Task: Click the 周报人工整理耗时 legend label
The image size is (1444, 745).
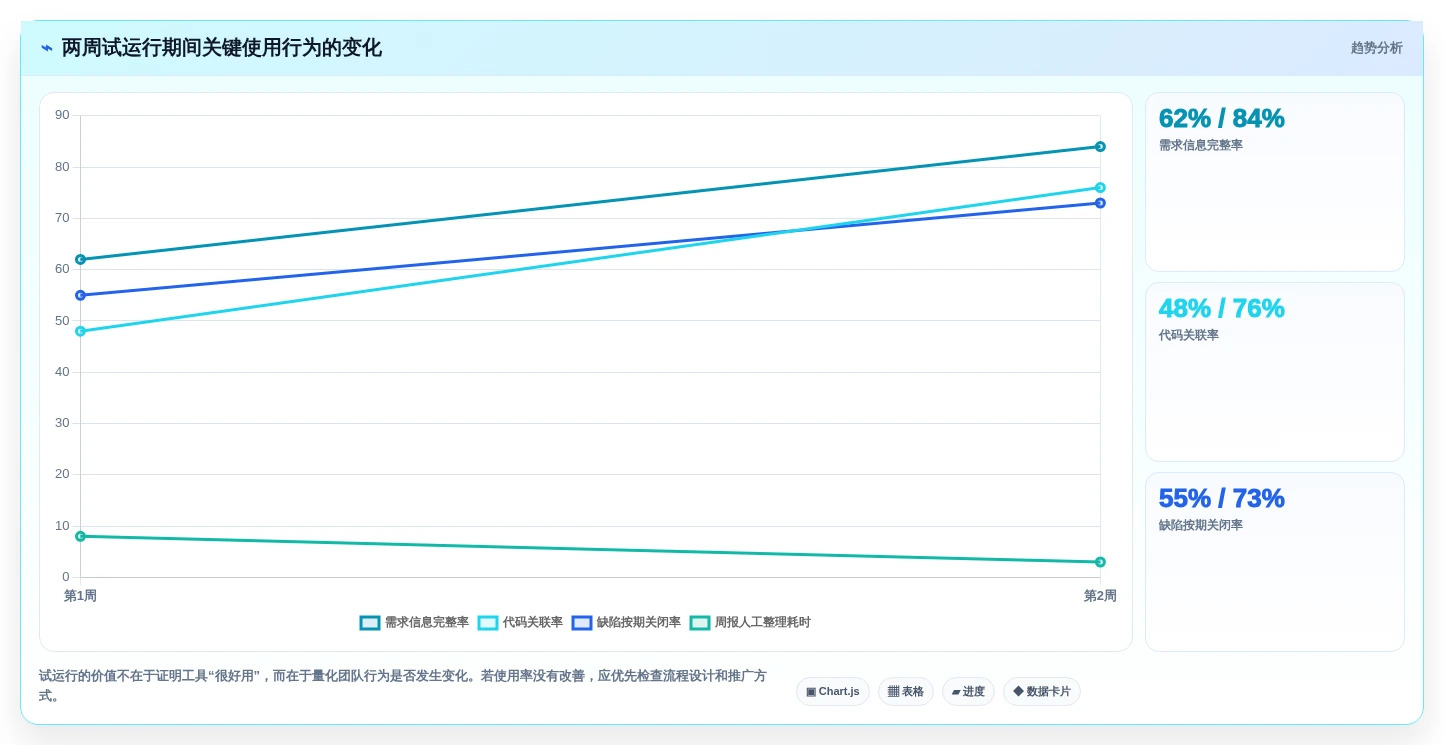Action: tap(763, 622)
